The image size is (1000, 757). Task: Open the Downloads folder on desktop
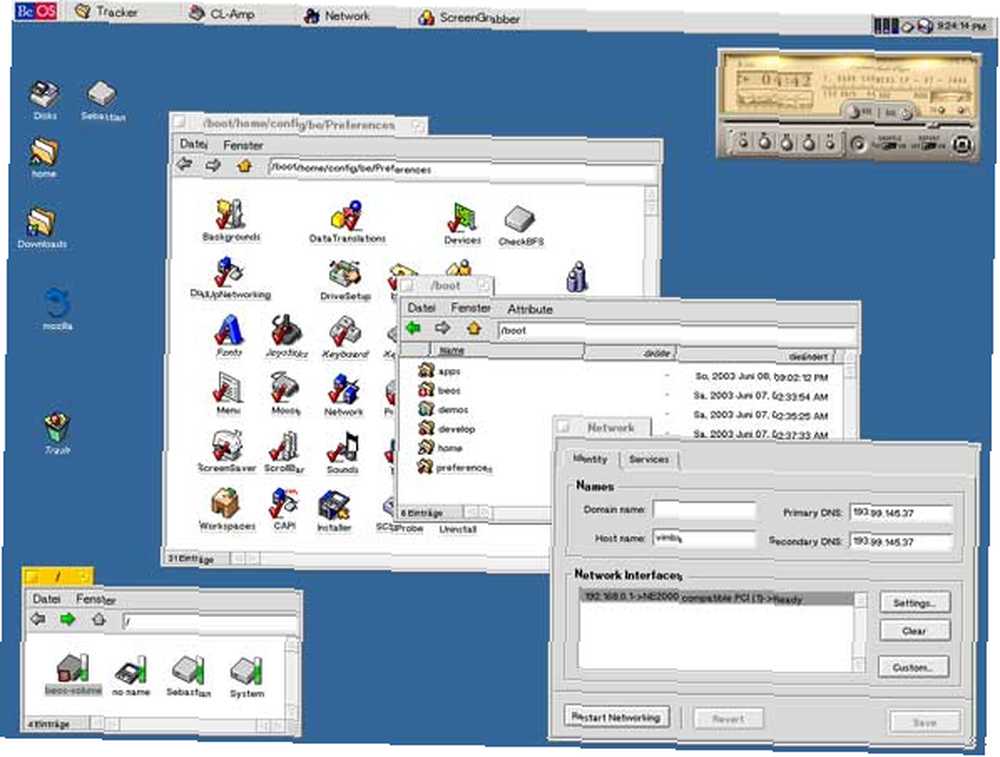tap(42, 228)
